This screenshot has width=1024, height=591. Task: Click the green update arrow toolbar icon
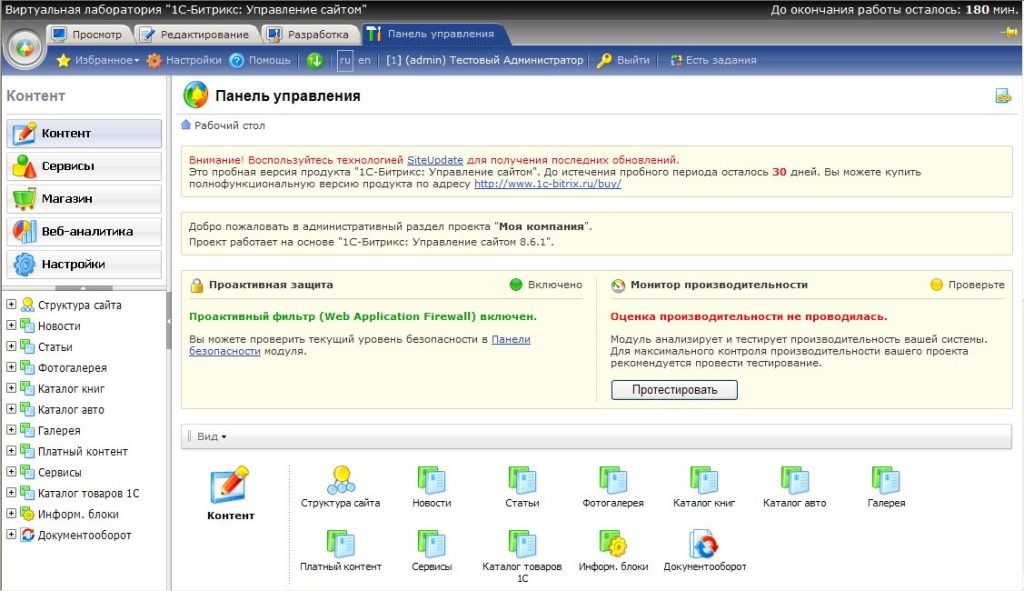tap(315, 60)
